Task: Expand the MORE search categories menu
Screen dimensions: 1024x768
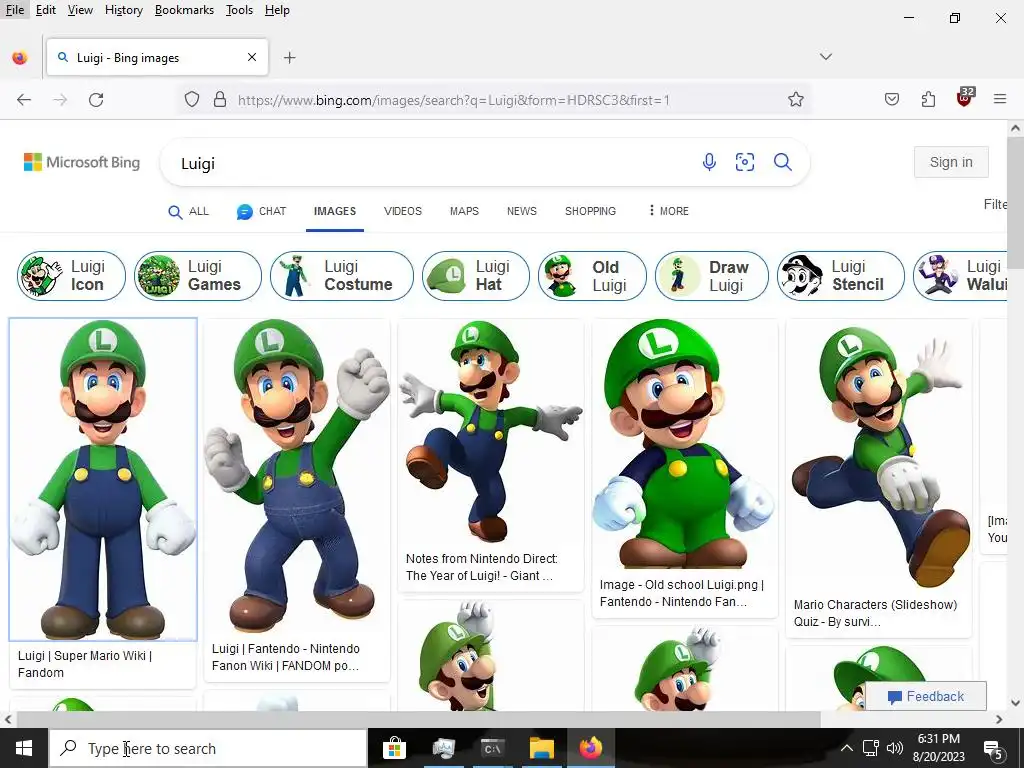Action: [x=668, y=211]
